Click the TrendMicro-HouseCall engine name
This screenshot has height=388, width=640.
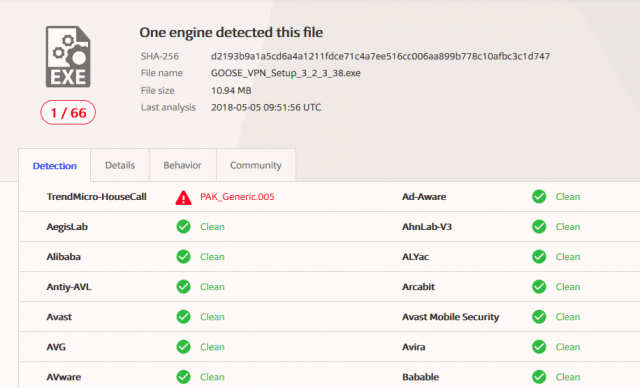pyautogui.click(x=97, y=197)
